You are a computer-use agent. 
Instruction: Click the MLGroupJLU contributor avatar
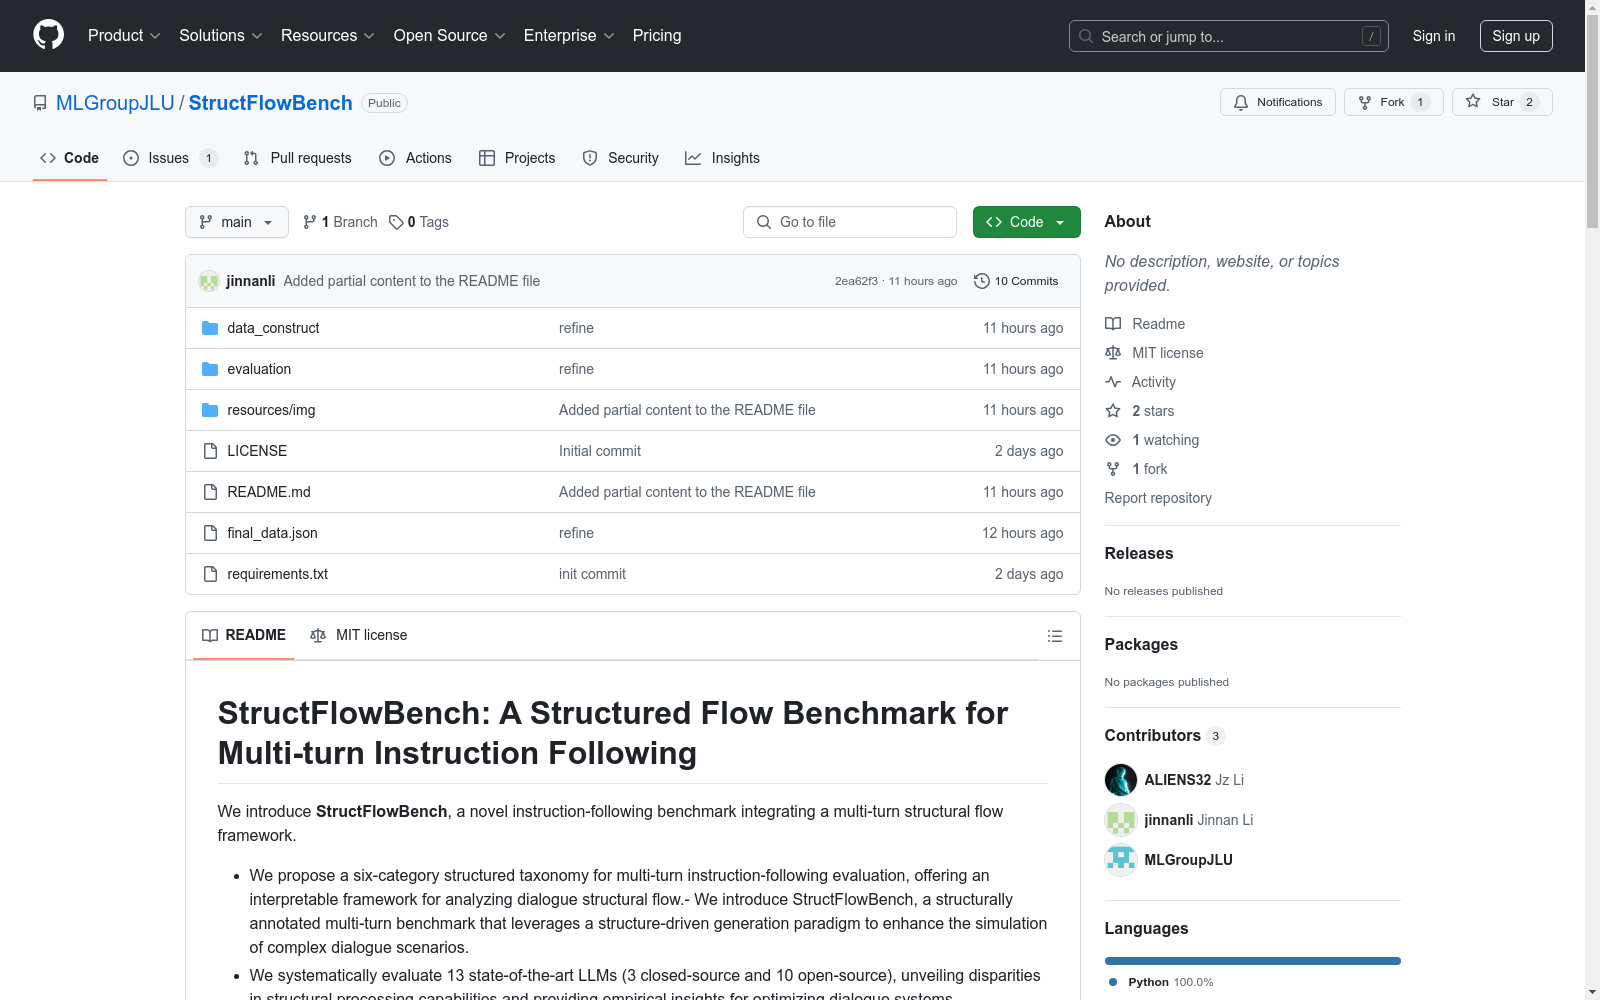1121,860
